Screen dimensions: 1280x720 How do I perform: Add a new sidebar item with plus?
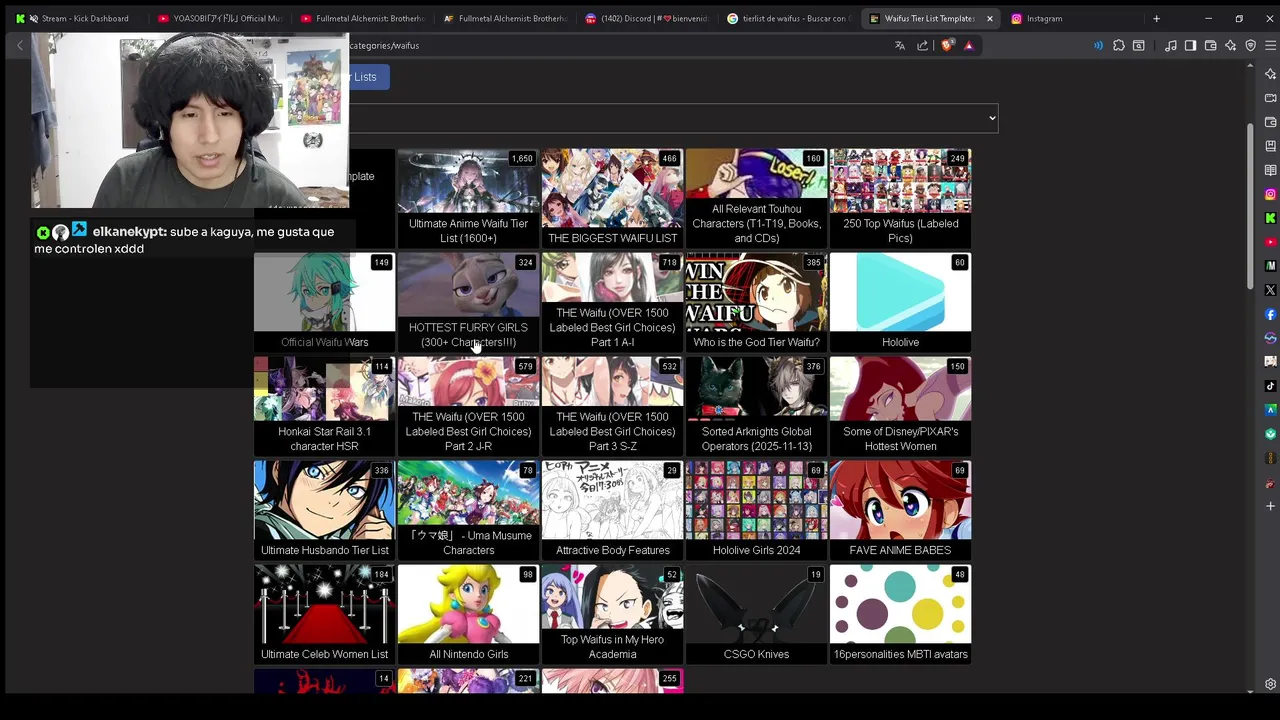click(x=1271, y=506)
